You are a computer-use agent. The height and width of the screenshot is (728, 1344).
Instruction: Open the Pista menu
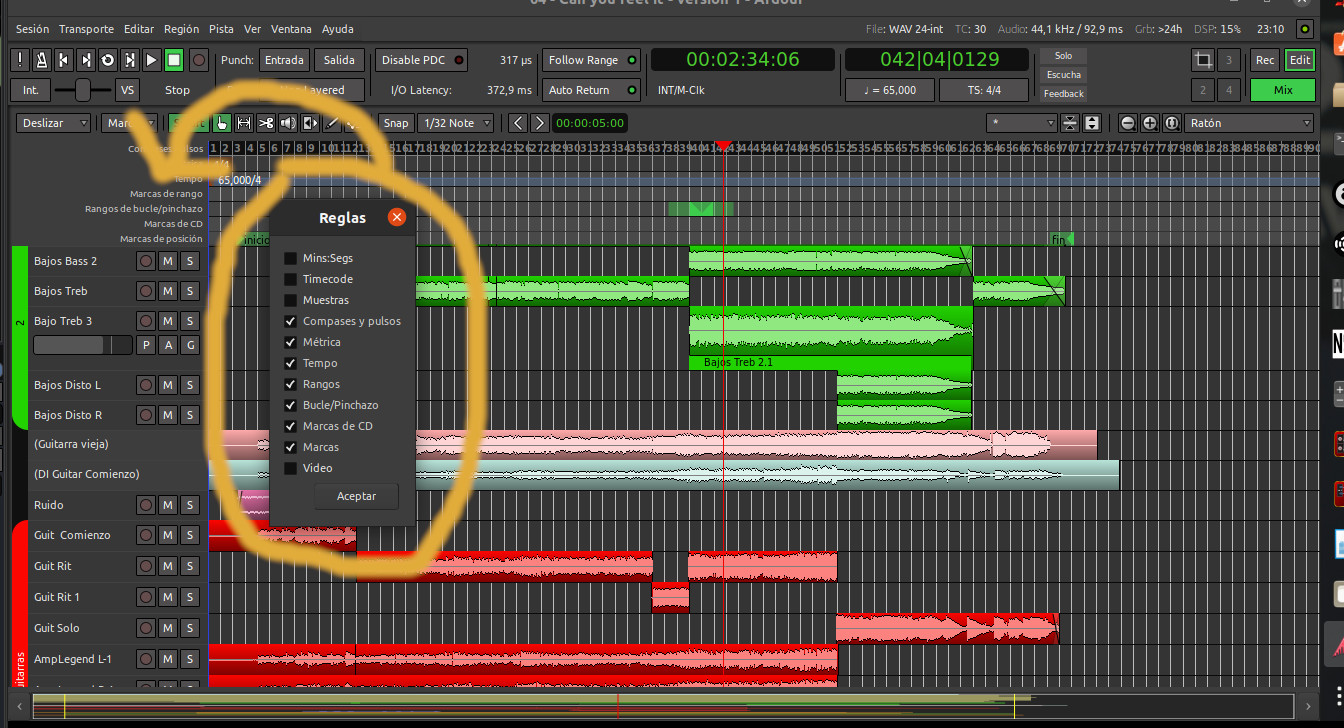coord(221,29)
